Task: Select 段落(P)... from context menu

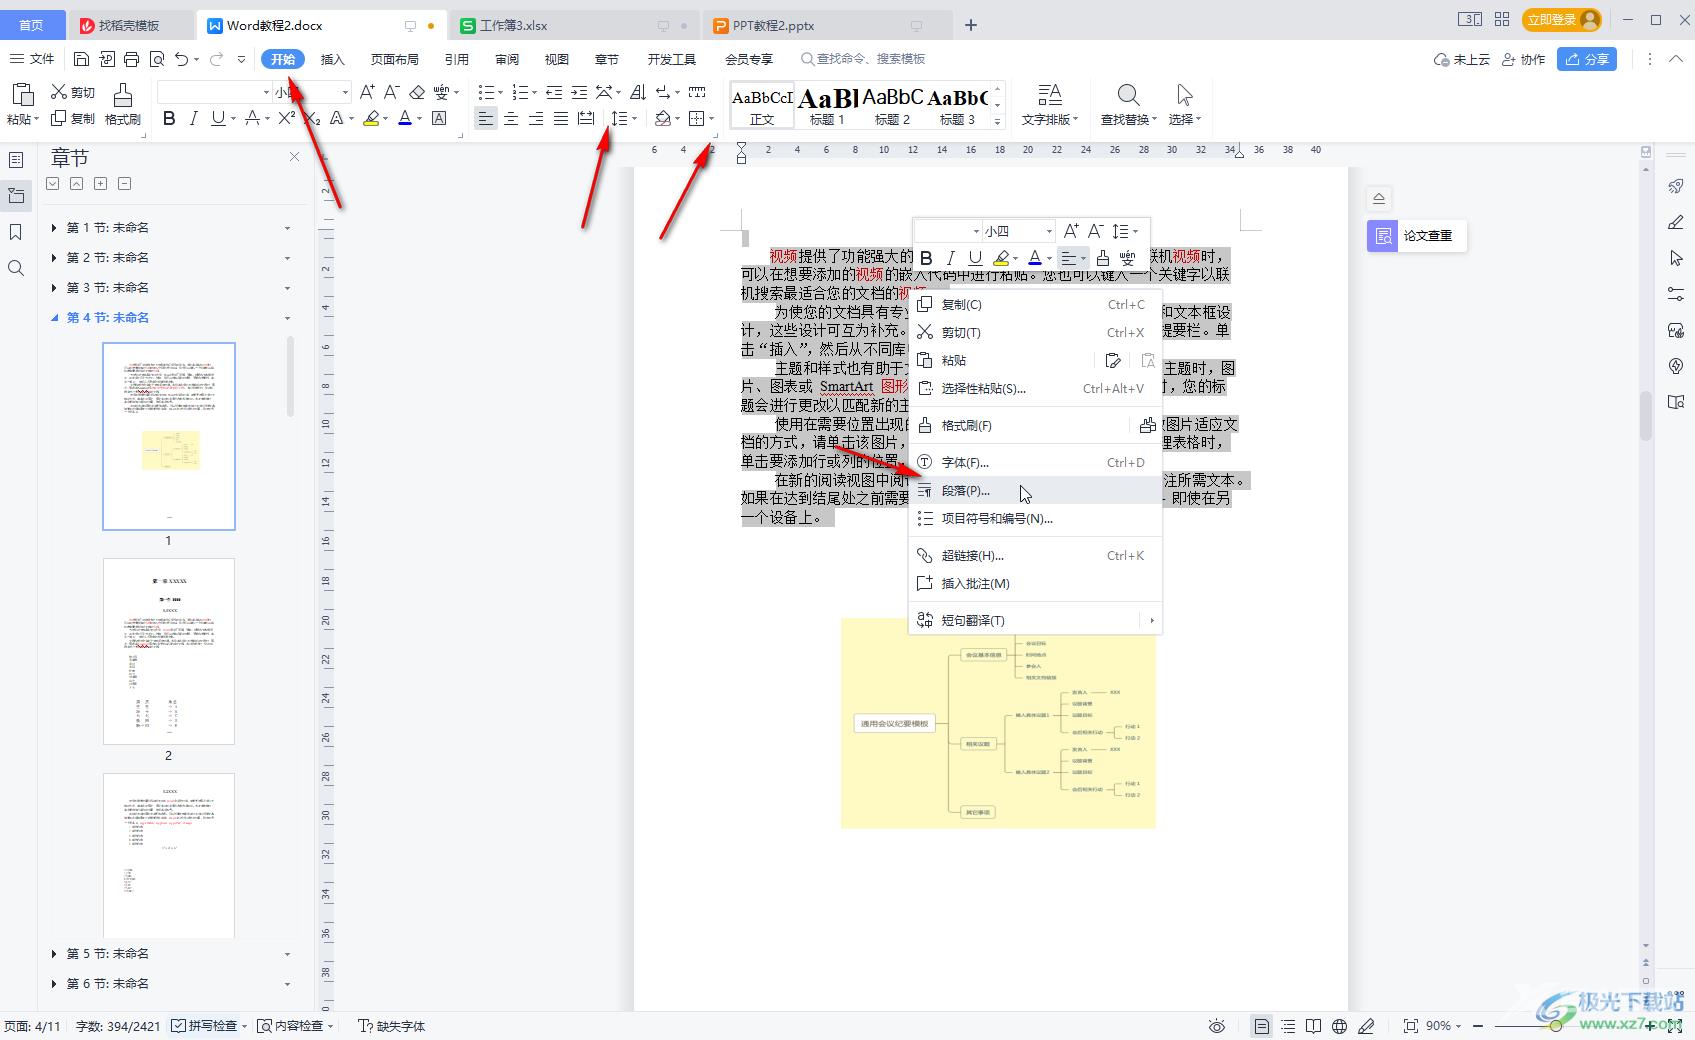Action: [x=1035, y=490]
